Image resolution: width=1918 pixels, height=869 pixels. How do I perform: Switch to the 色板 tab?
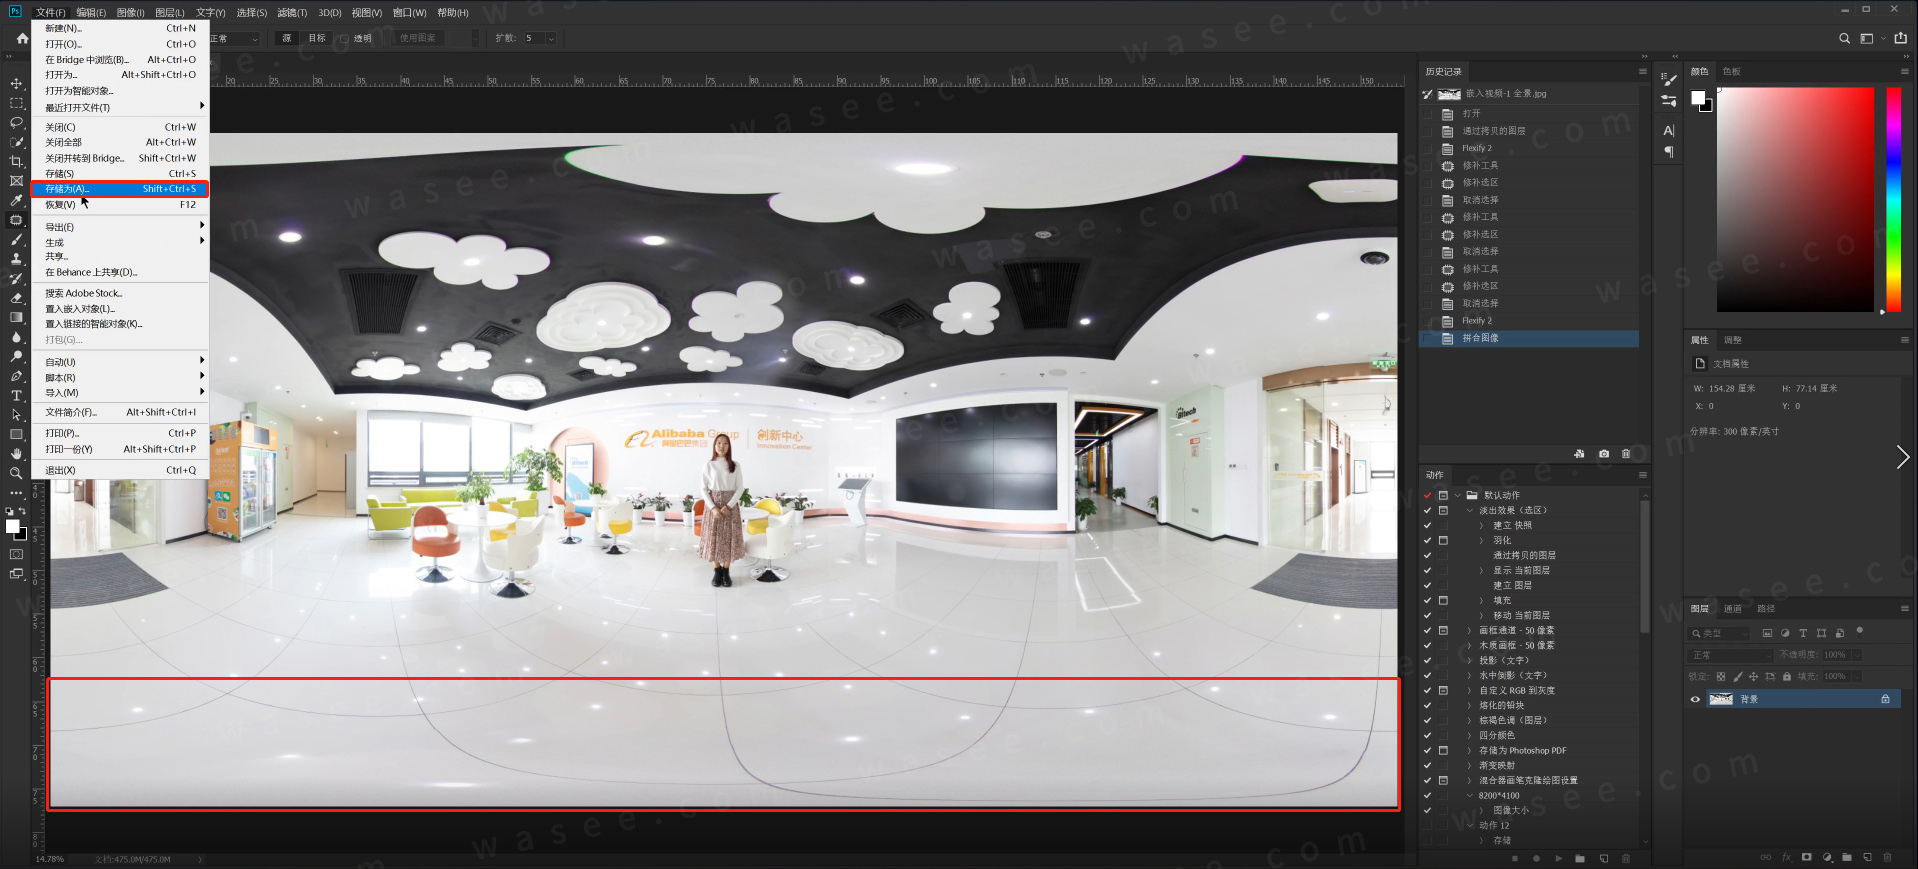tap(1732, 71)
